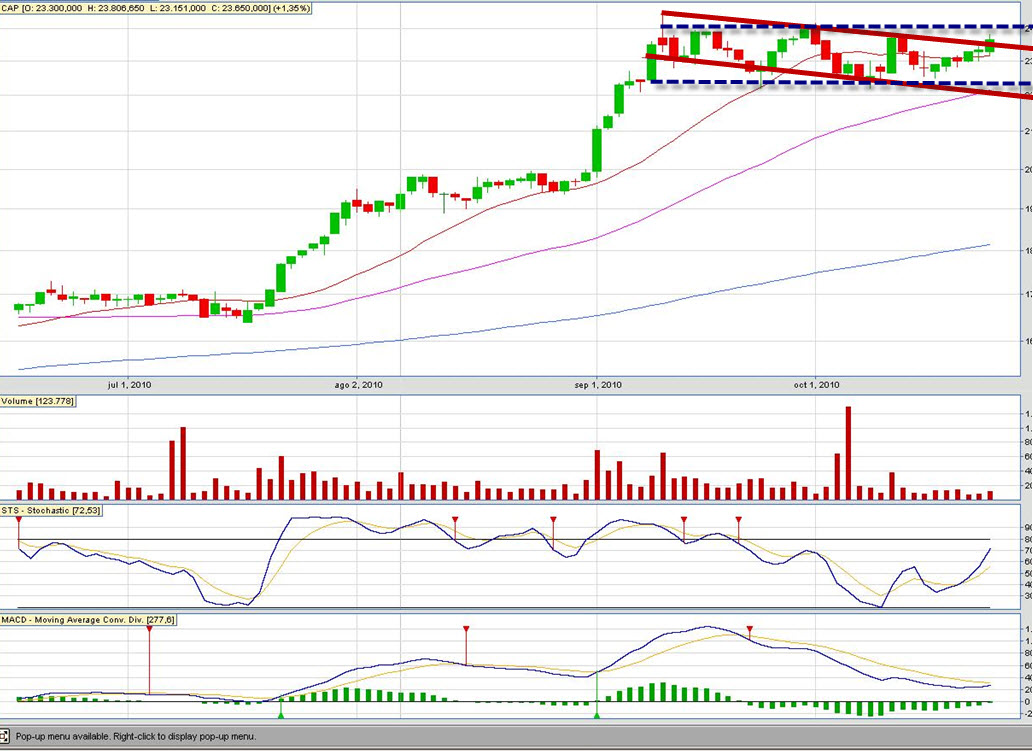This screenshot has height=751, width=1033.
Task: Click the MACD - Moving Average Conv. Div. label
Action: click(x=88, y=620)
